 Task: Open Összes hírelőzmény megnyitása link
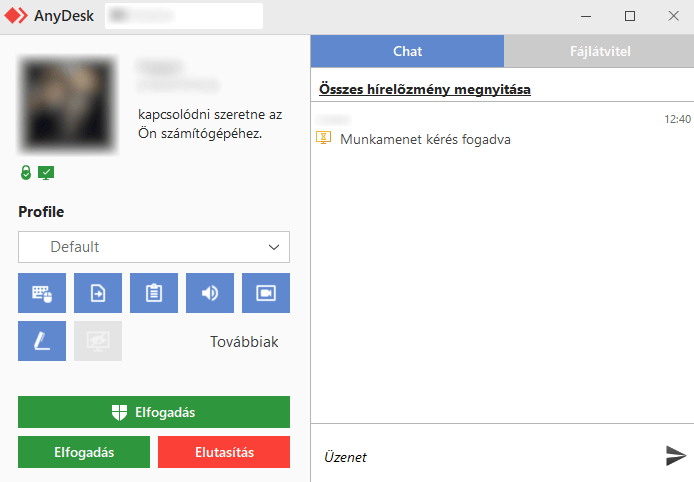(x=425, y=89)
